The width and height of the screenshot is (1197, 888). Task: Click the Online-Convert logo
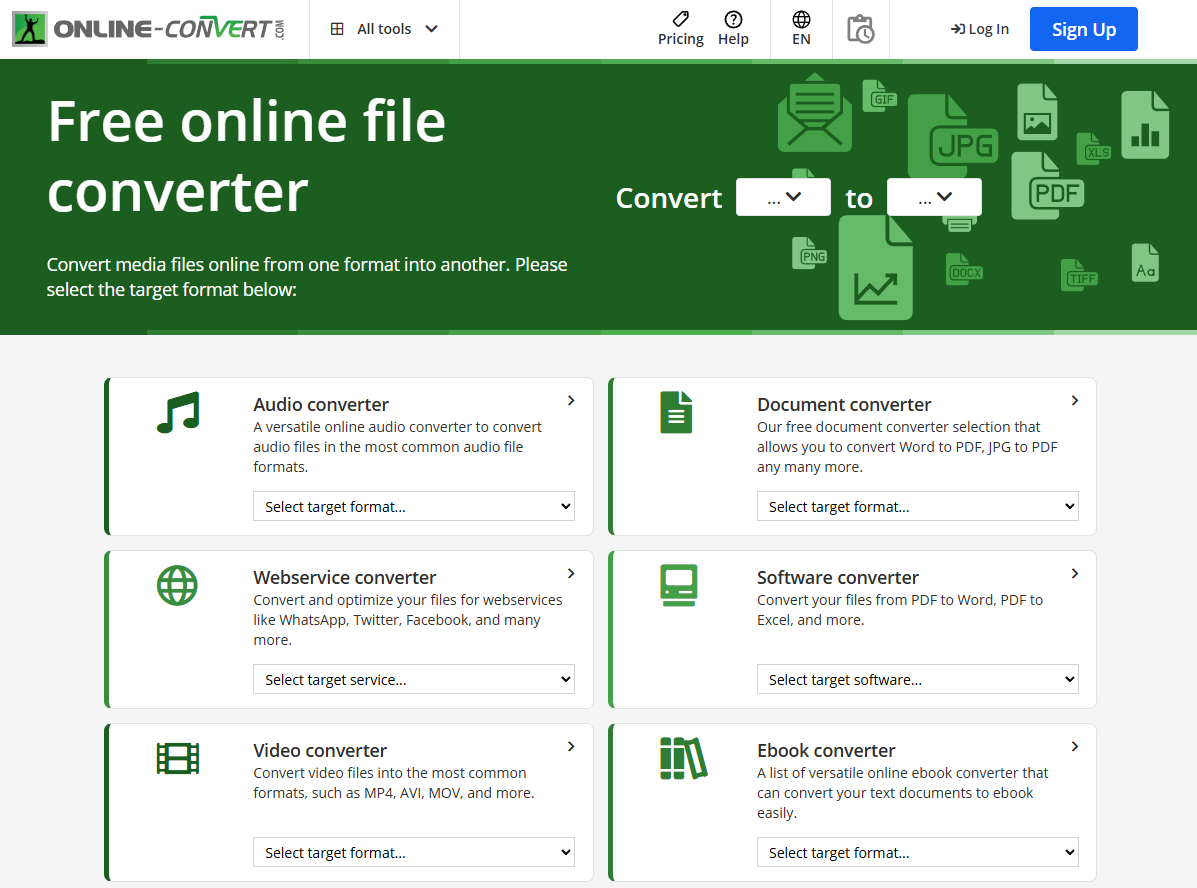point(150,28)
